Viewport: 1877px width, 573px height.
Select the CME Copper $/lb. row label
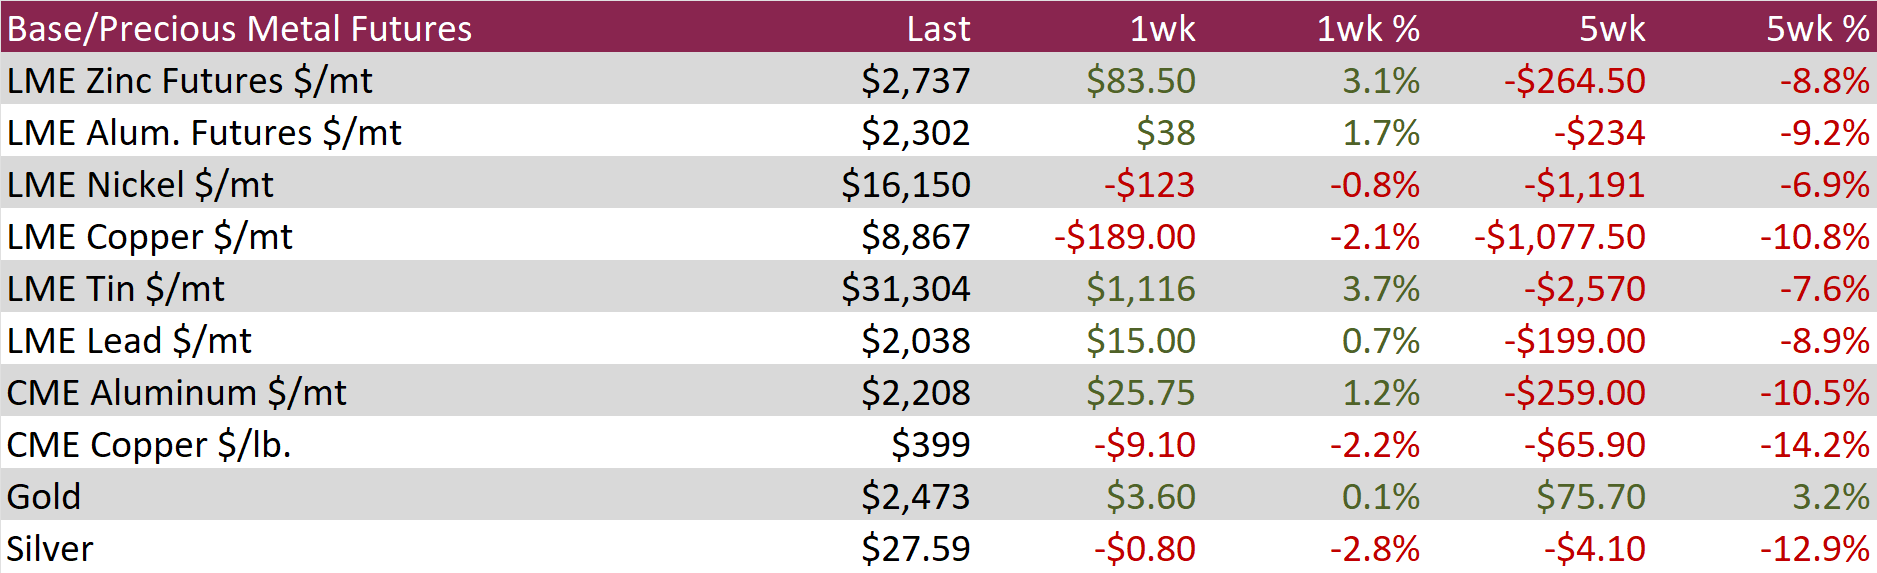click(x=149, y=444)
